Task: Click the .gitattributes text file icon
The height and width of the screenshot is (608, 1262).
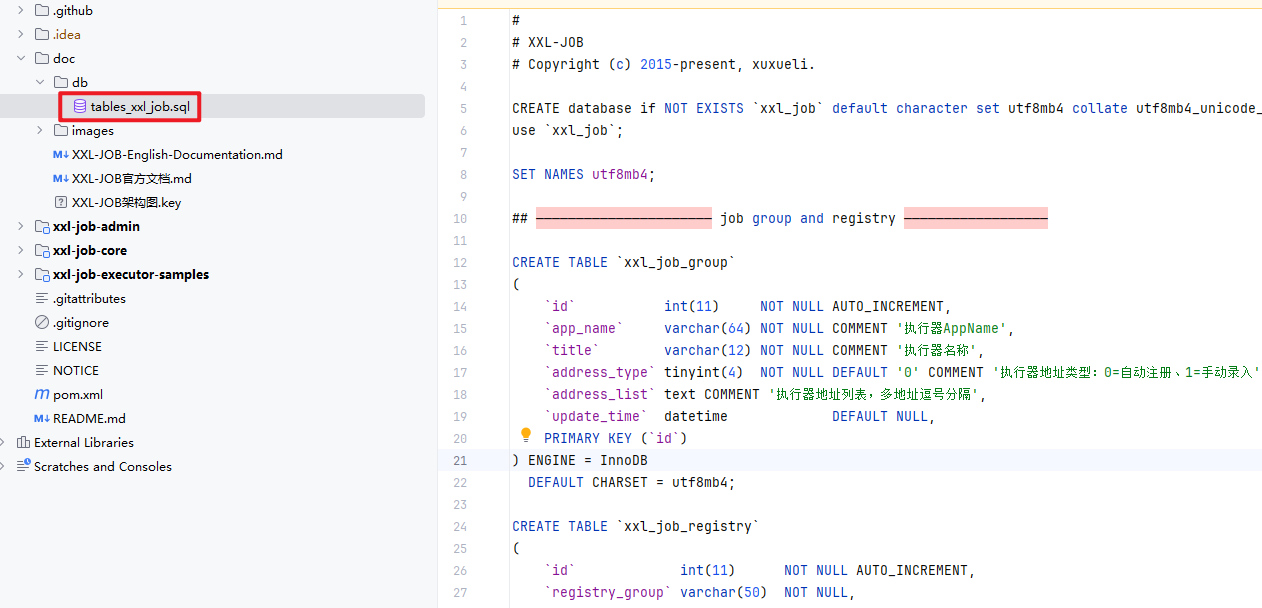Action: (x=41, y=298)
